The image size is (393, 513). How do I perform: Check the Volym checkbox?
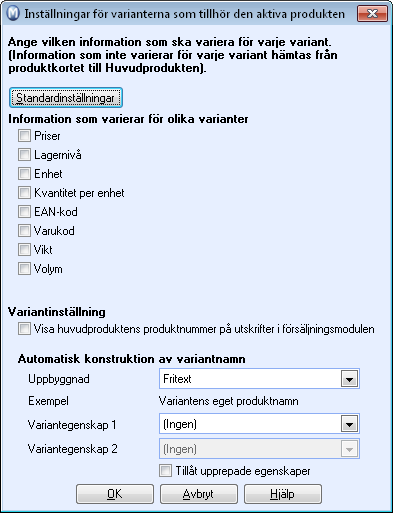click(x=24, y=269)
